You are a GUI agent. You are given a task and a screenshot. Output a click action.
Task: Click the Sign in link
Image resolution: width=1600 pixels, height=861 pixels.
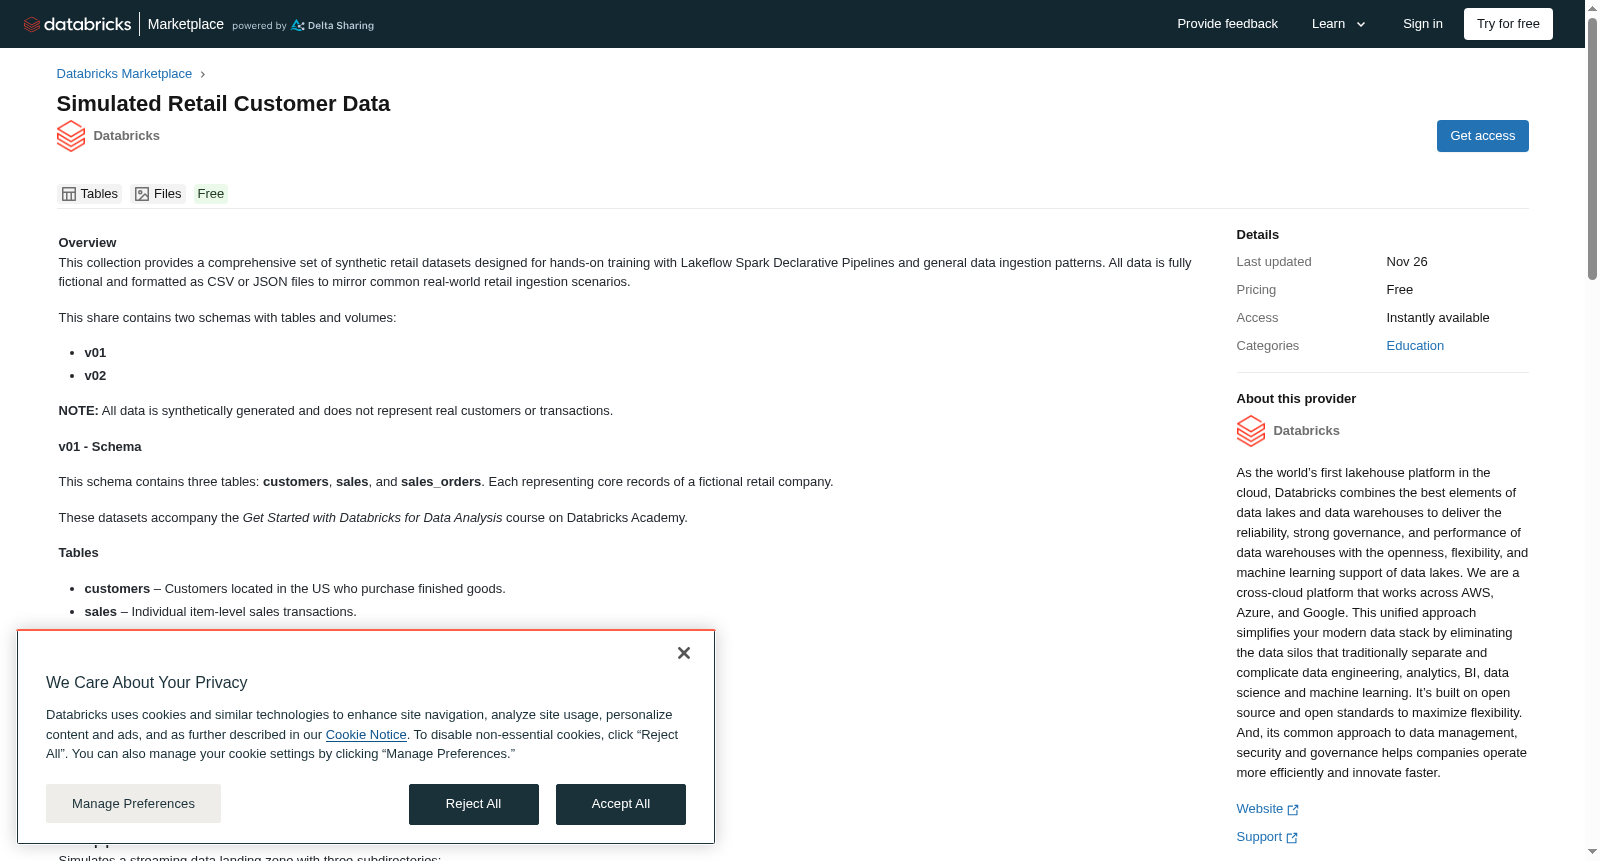tap(1422, 24)
